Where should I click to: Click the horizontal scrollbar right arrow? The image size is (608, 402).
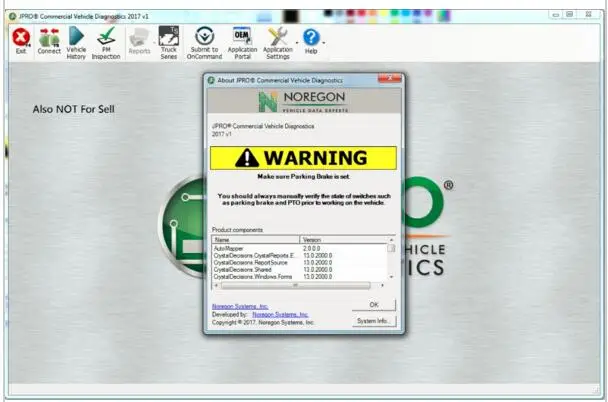pos(383,285)
